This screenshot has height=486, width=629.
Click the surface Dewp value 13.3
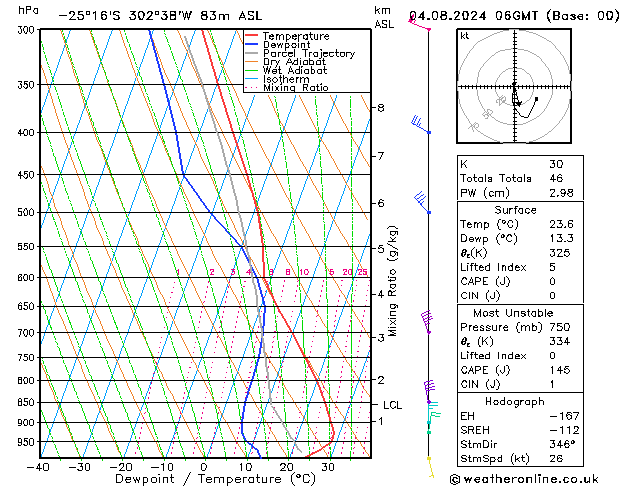click(561, 239)
